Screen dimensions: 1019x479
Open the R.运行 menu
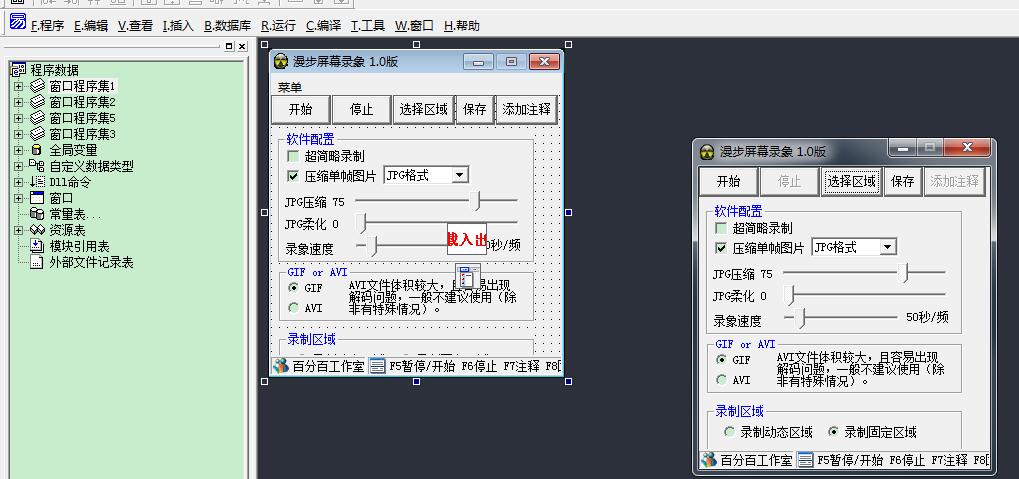278,26
